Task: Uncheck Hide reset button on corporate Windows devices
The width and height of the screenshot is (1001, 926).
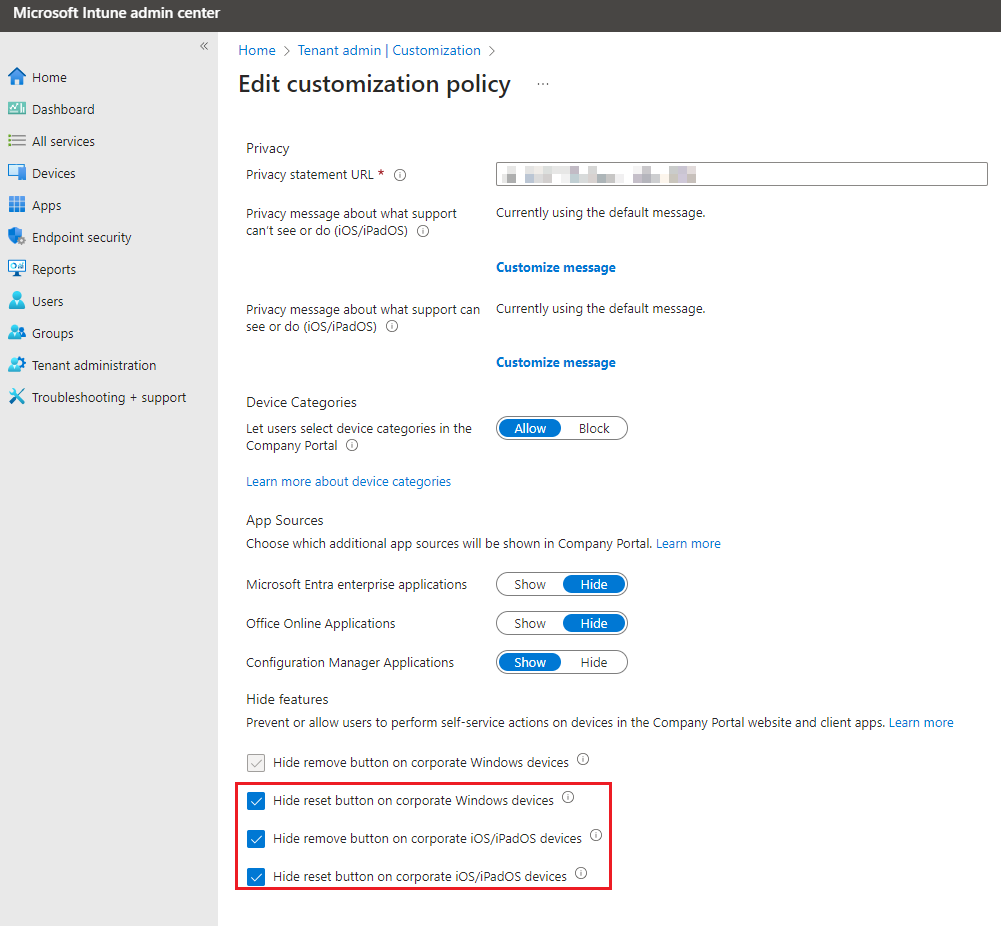Action: pyautogui.click(x=256, y=799)
